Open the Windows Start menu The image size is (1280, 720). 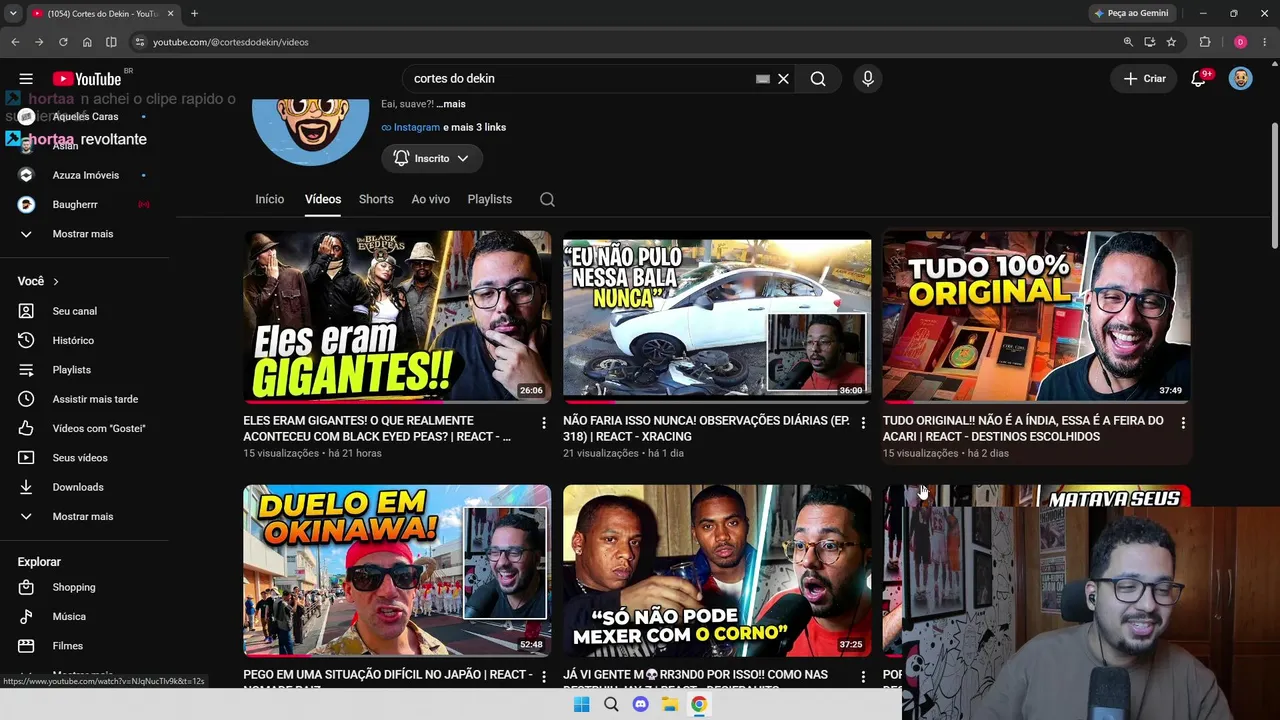(582, 705)
